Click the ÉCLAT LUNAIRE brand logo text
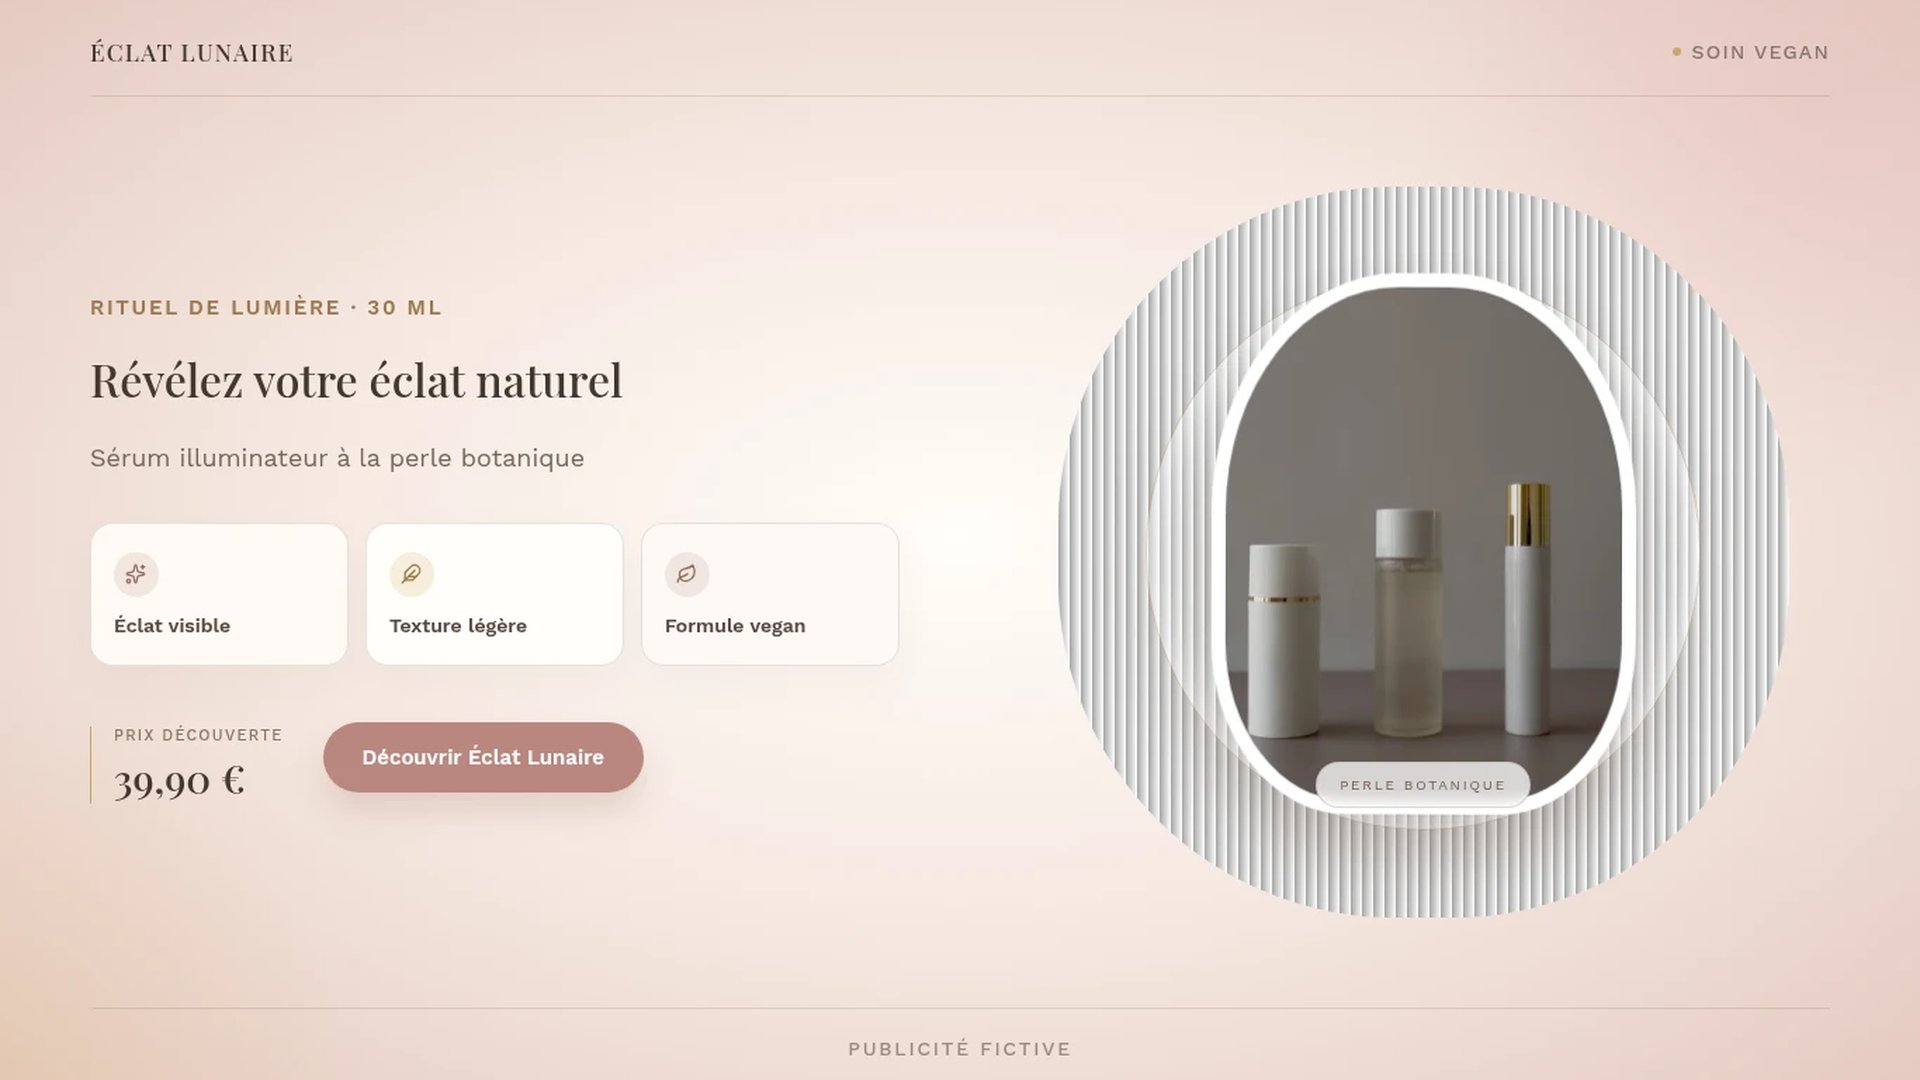 (192, 53)
